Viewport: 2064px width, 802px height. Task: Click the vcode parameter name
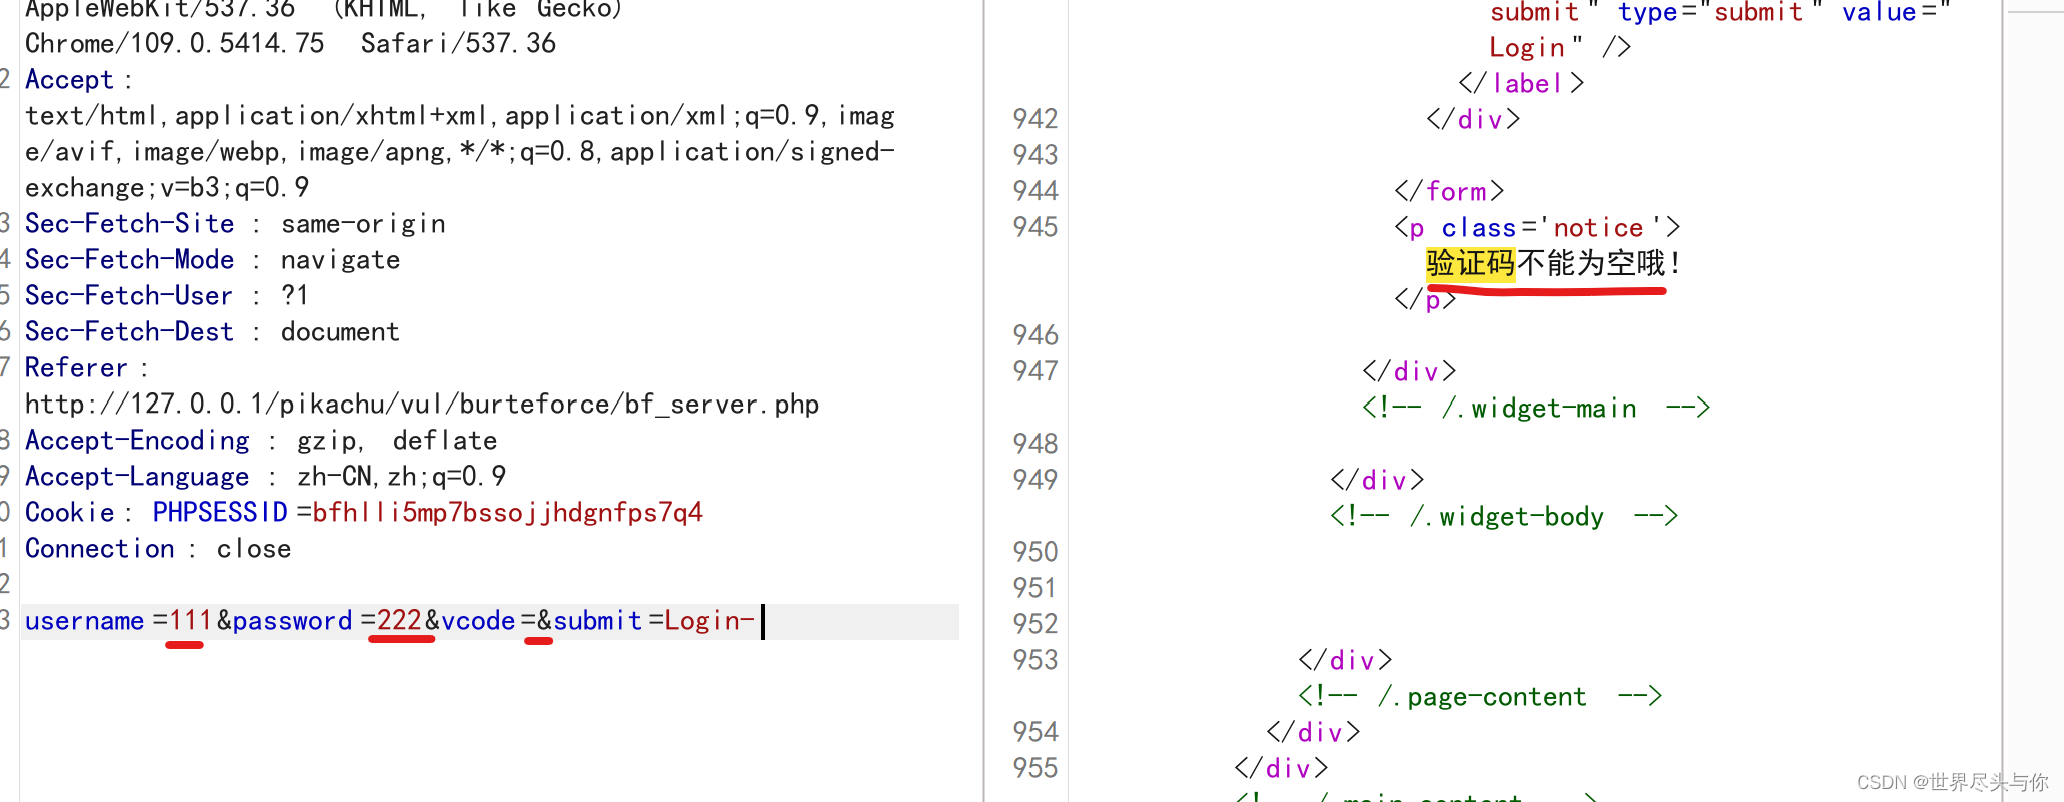pos(478,621)
